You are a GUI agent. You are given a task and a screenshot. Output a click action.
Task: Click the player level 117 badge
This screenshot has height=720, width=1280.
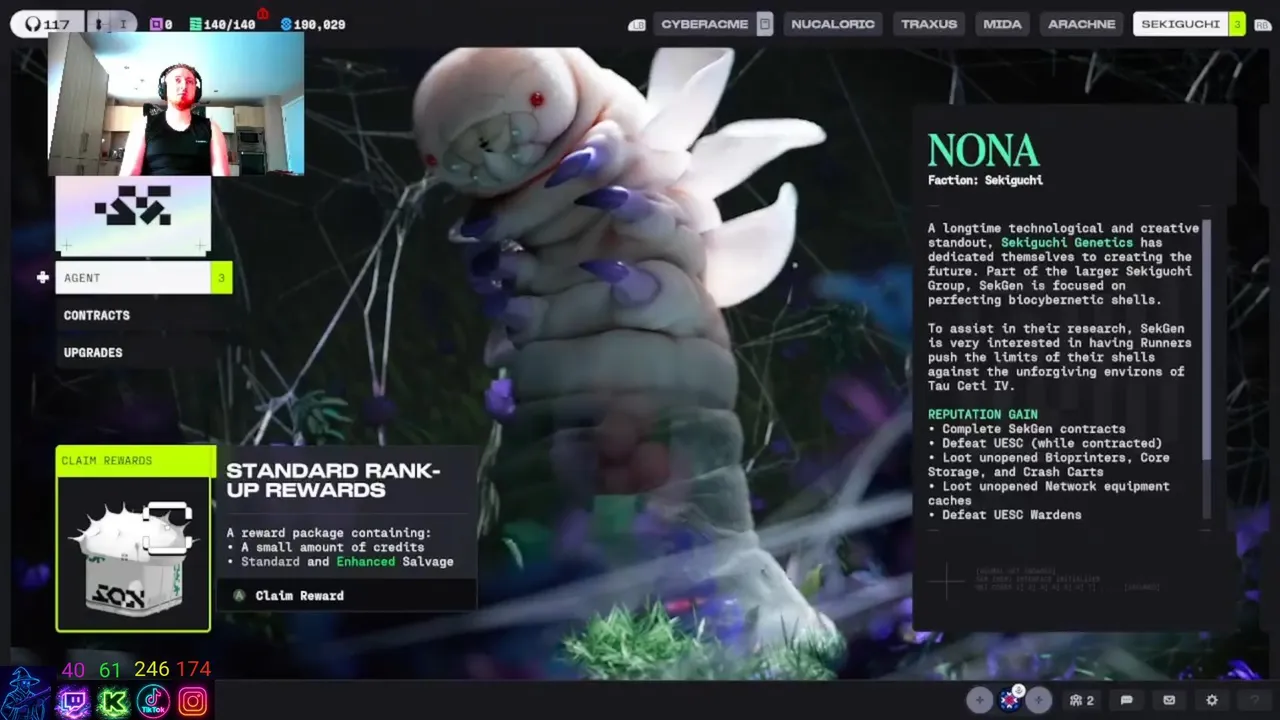pyautogui.click(x=48, y=24)
